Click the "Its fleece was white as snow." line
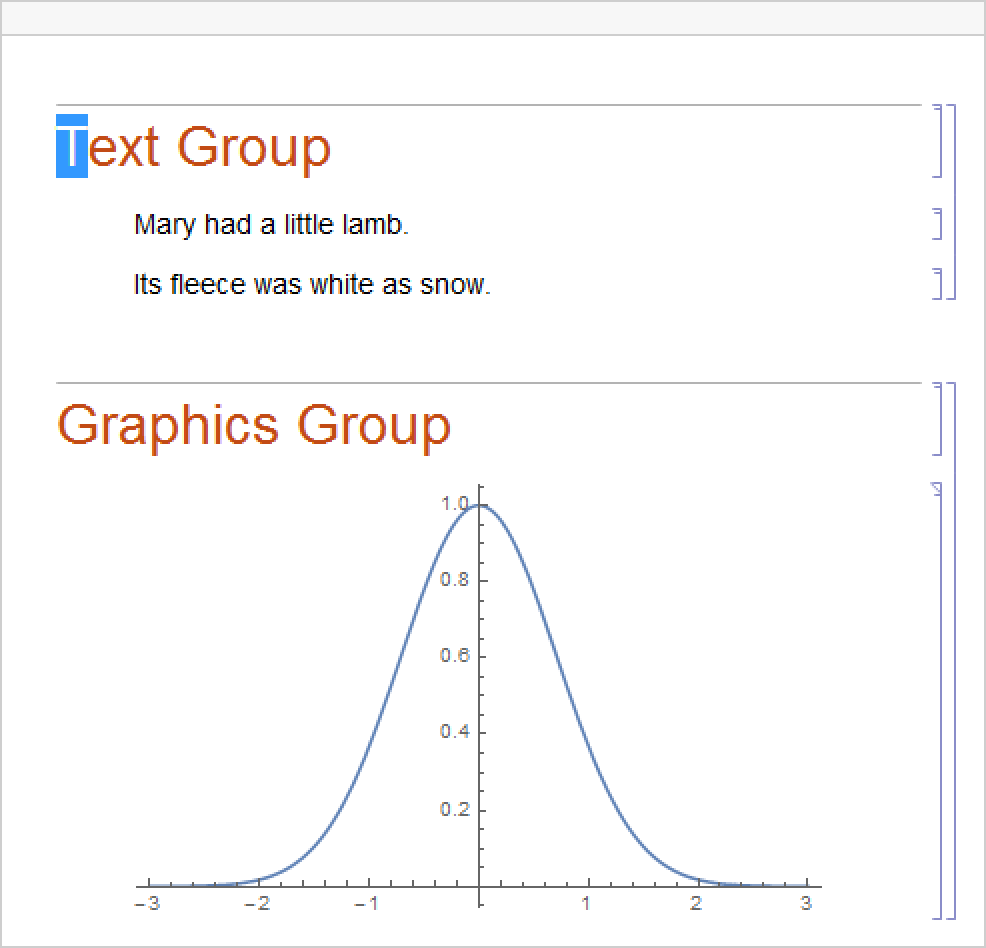 tap(312, 285)
